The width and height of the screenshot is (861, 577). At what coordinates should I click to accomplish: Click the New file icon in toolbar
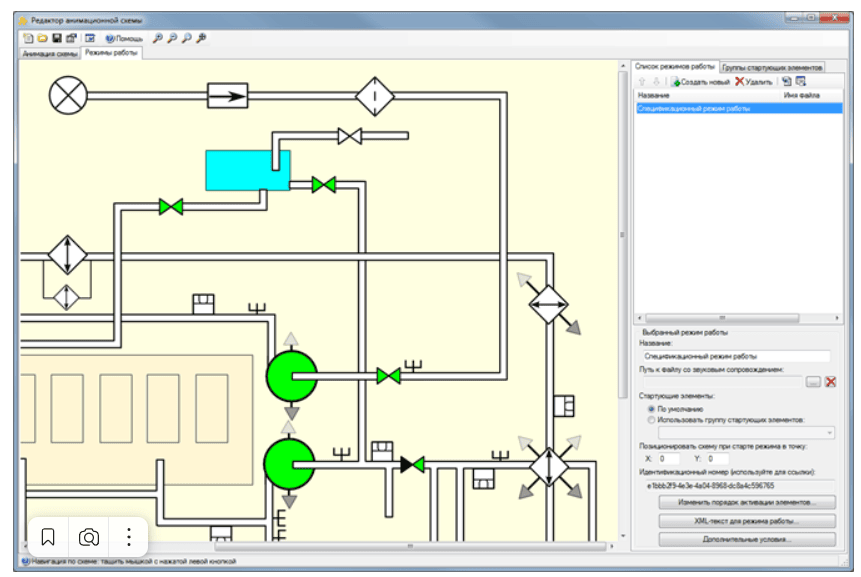tap(28, 38)
